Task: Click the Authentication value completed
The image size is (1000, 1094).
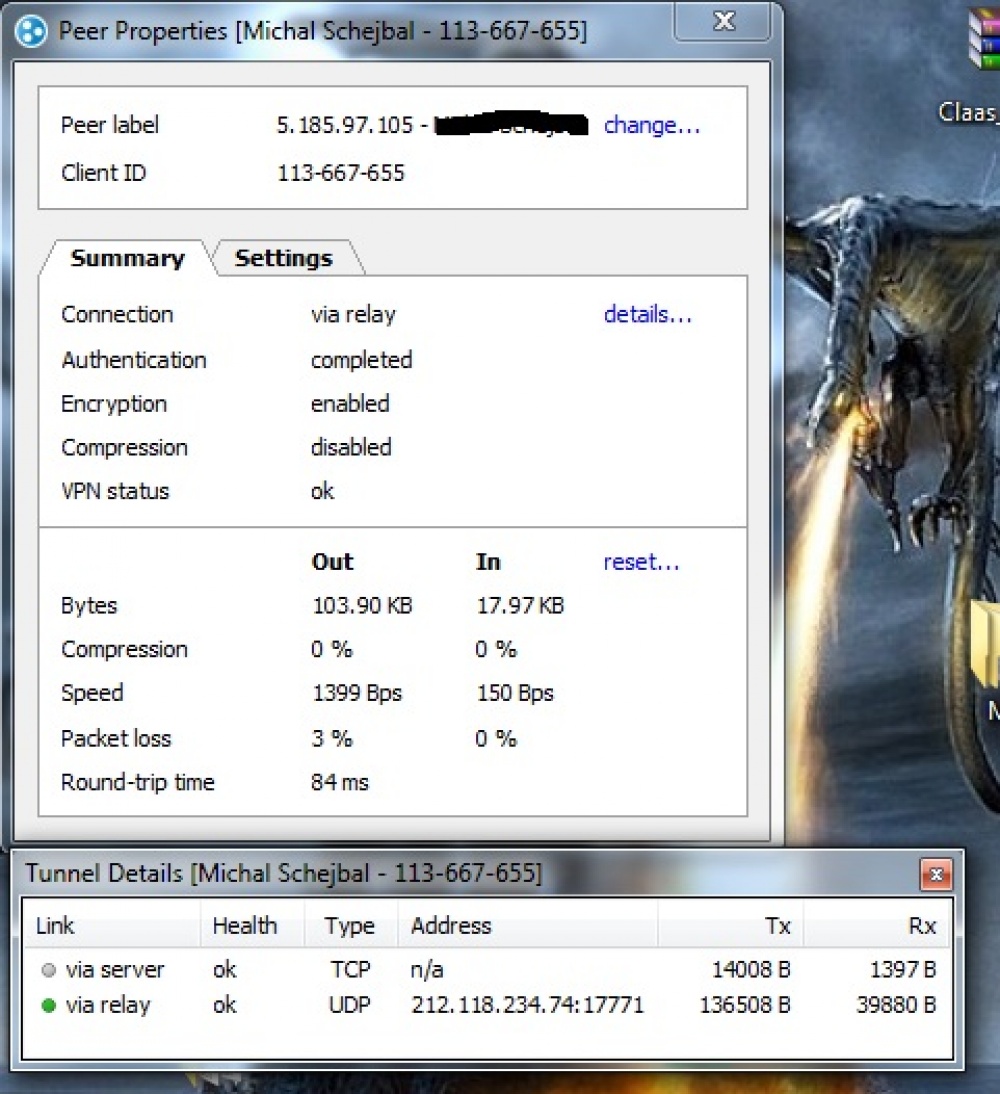Action: (361, 361)
